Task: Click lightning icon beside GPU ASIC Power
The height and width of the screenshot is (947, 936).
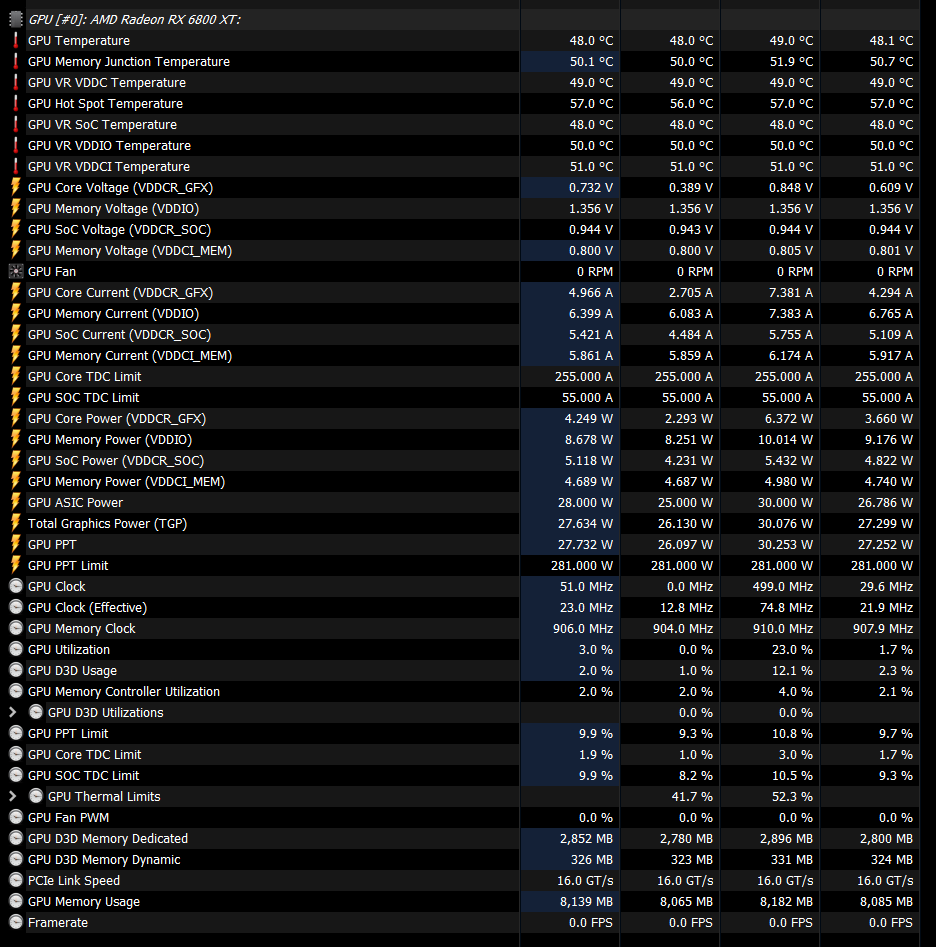Action: click(x=16, y=502)
